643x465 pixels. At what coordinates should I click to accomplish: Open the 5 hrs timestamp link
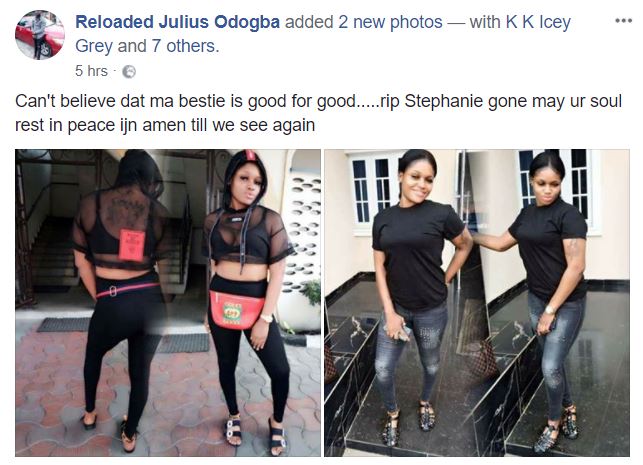coord(91,71)
